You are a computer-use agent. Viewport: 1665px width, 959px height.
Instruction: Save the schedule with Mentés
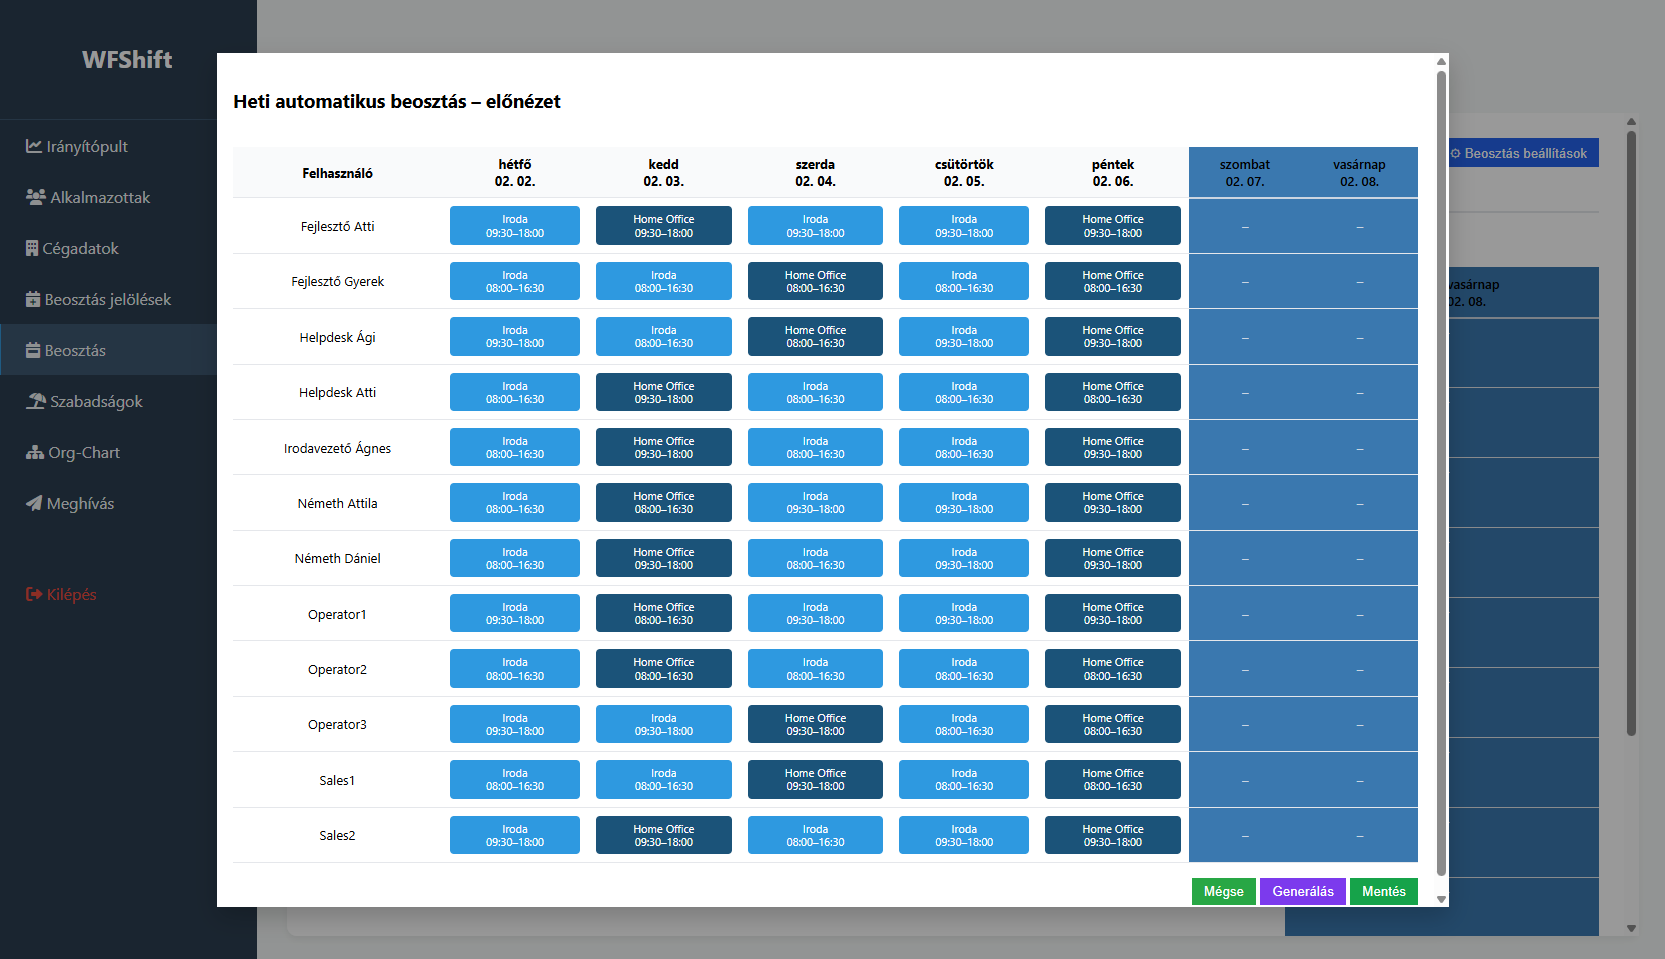pos(1383,891)
